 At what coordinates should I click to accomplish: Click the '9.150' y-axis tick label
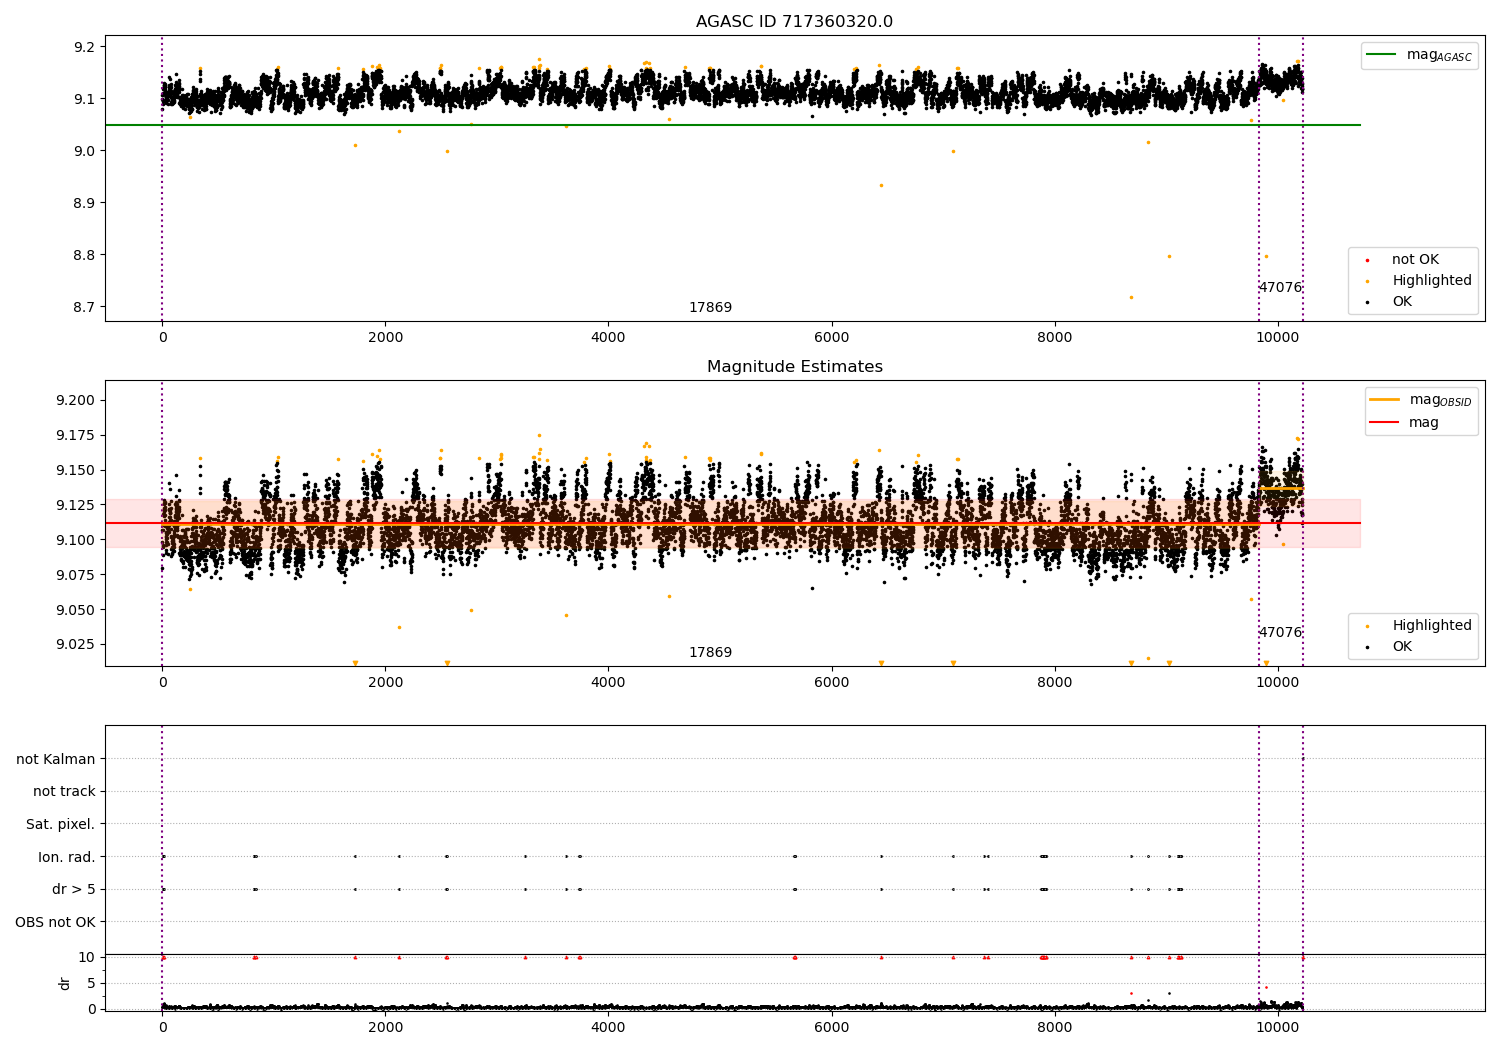point(76,471)
